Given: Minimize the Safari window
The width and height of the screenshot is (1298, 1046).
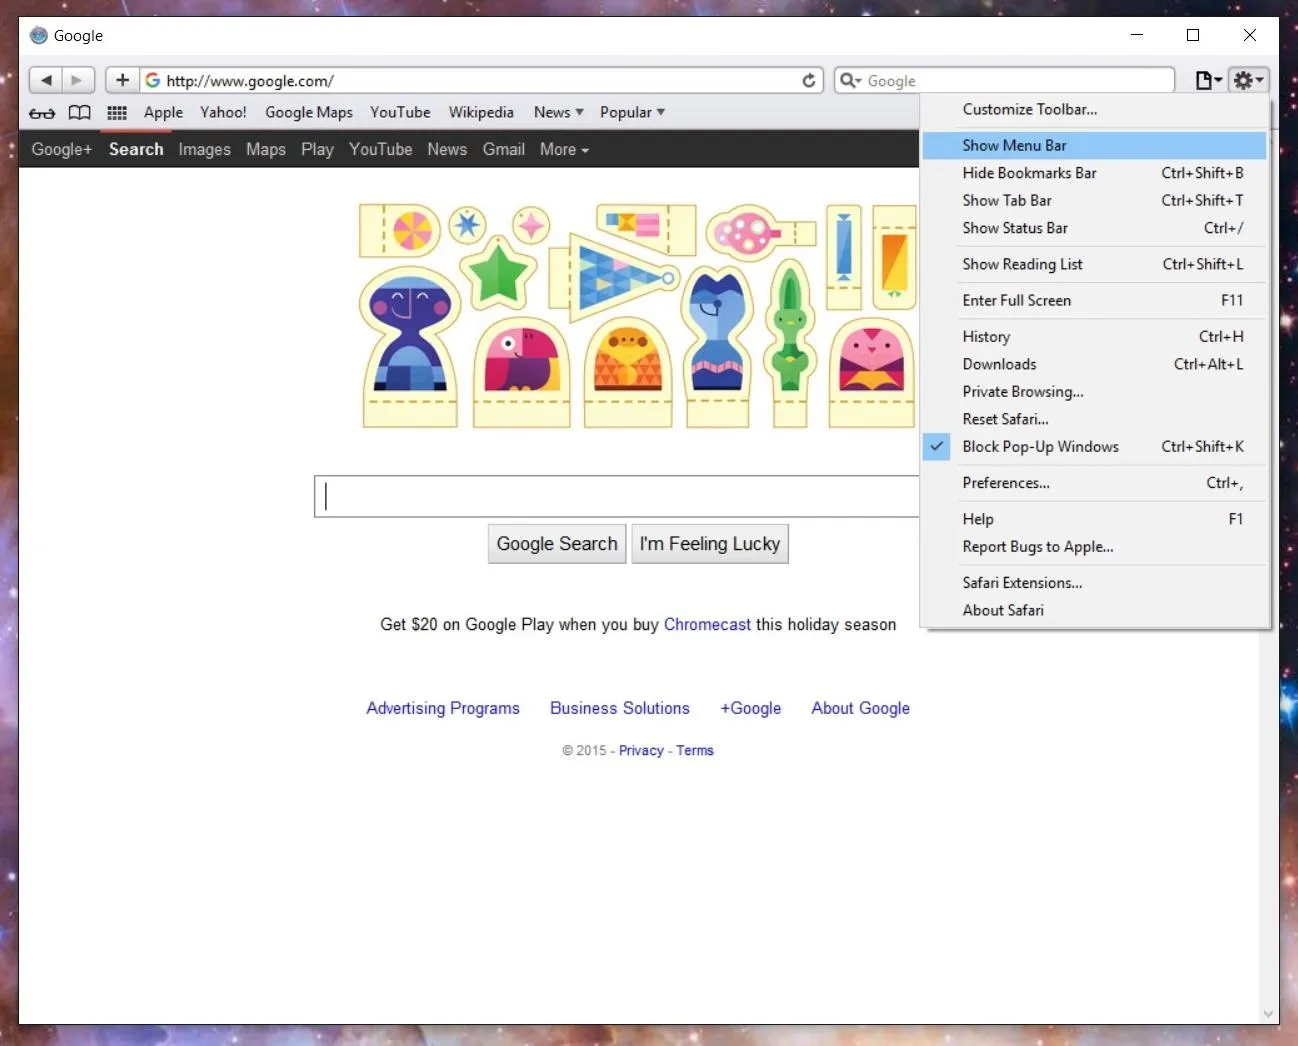Looking at the screenshot, I should pos(1137,35).
